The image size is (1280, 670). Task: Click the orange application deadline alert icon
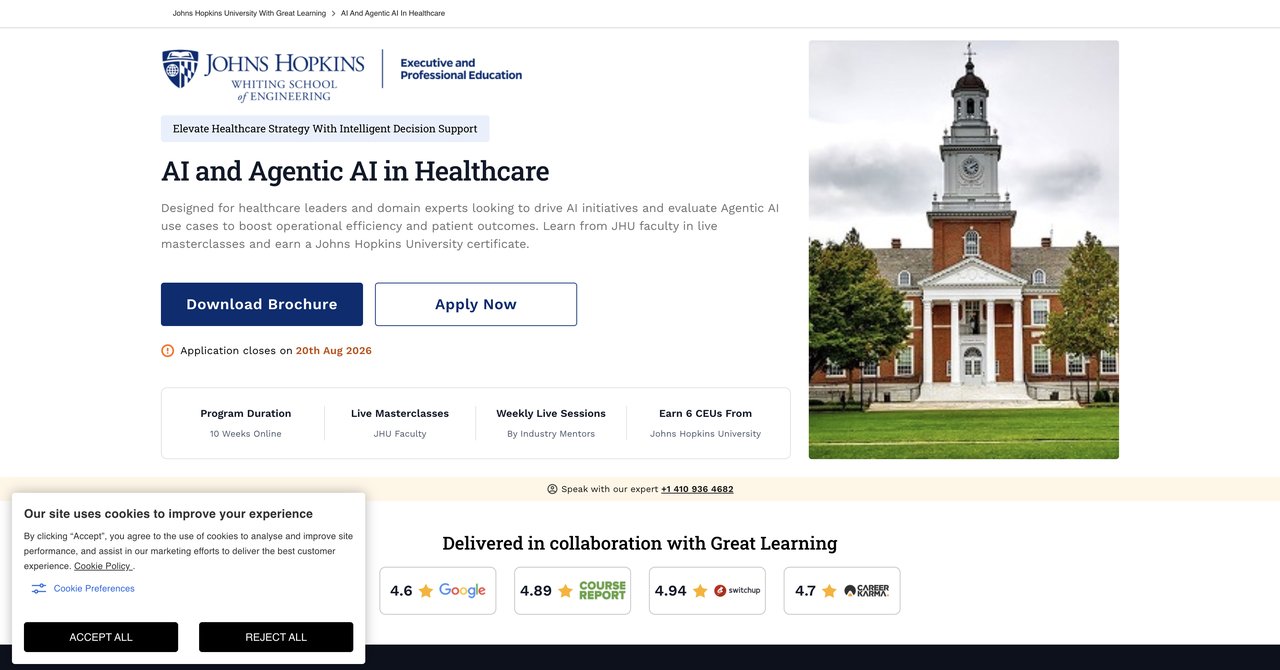pos(167,351)
